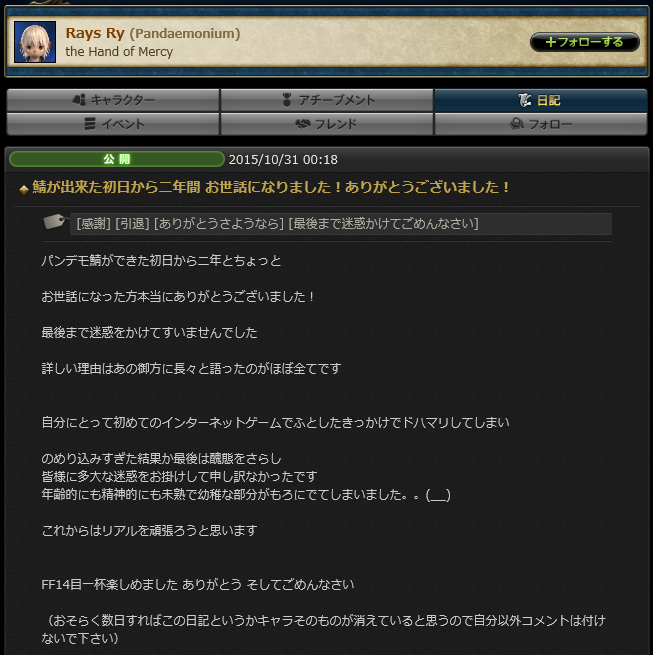This screenshot has height=655, width=653.
Task: Click the character silhouette icon beside キャラクター
Action: pyautogui.click(x=79, y=100)
